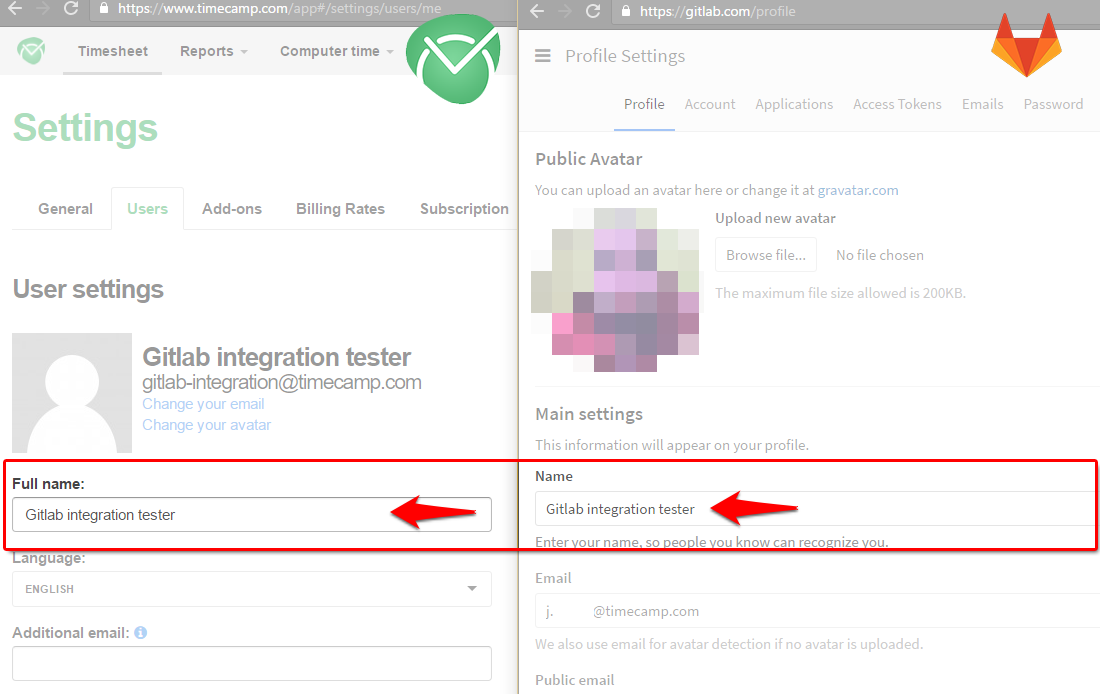Click Change your avatar link
The height and width of the screenshot is (694, 1100).
pyautogui.click(x=206, y=425)
